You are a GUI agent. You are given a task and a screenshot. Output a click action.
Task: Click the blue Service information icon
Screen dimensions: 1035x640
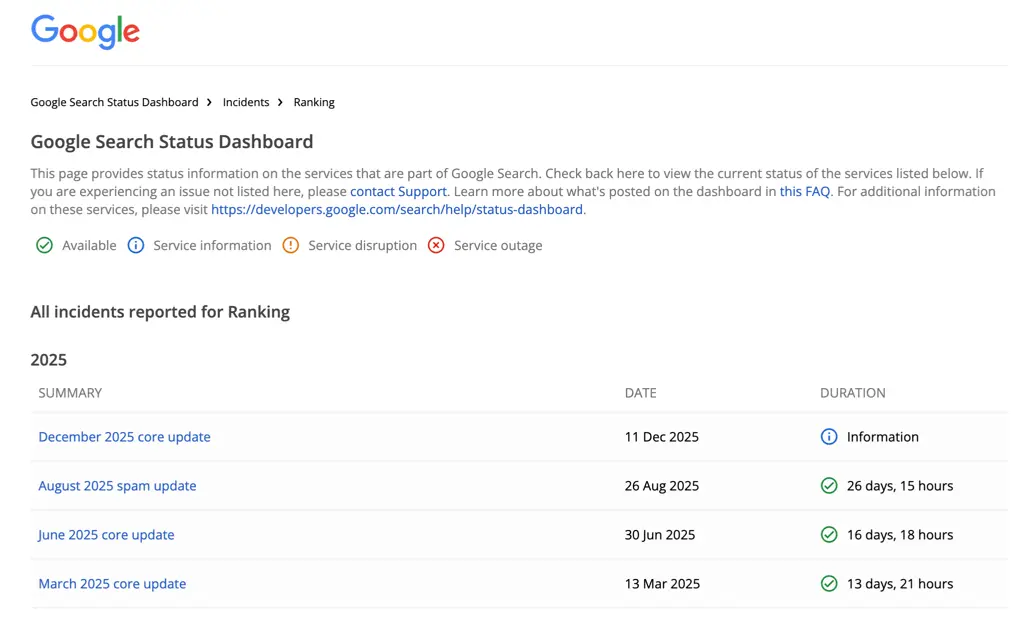[136, 245]
